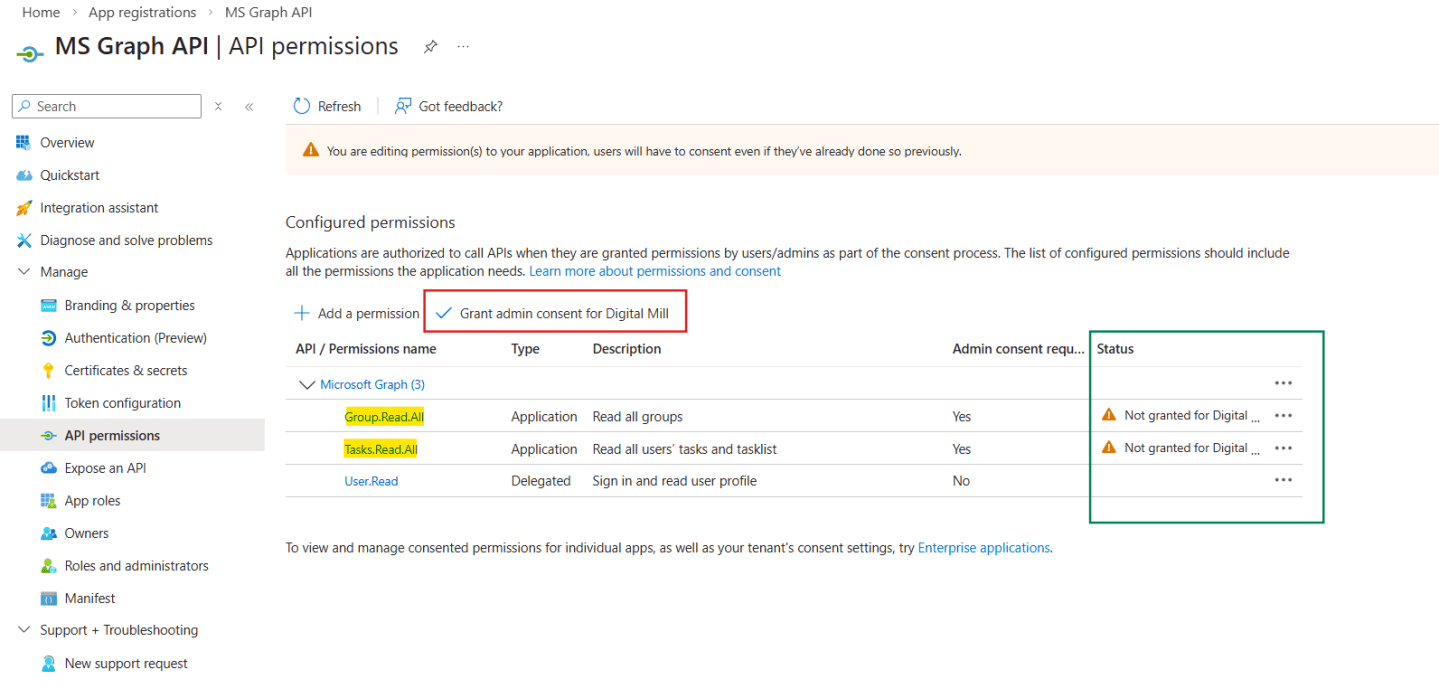Click the MS Graph API app logo icon
This screenshot has width=1439, height=698.
pos(30,53)
